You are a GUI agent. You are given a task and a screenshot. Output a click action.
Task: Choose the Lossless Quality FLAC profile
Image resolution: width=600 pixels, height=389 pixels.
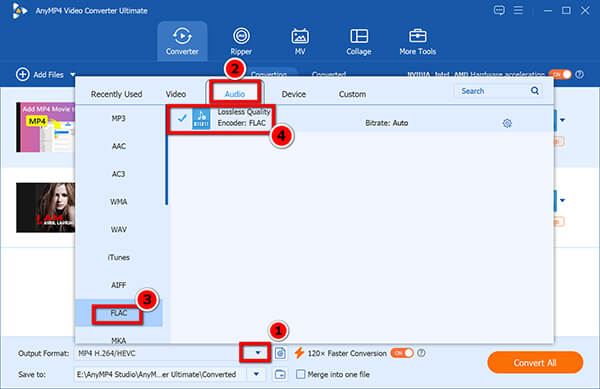pos(360,118)
